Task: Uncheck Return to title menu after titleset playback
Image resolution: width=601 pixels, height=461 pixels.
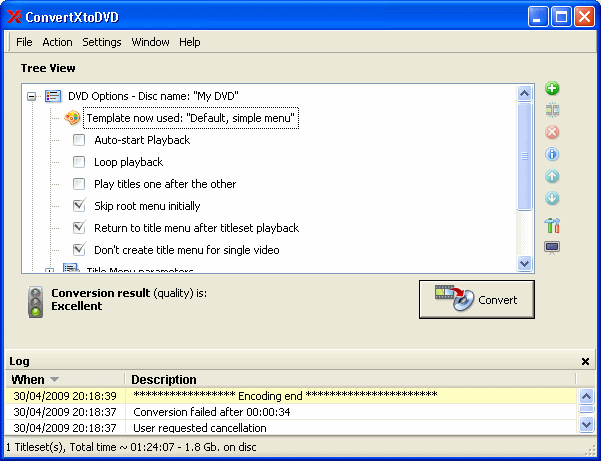Action: tap(79, 228)
